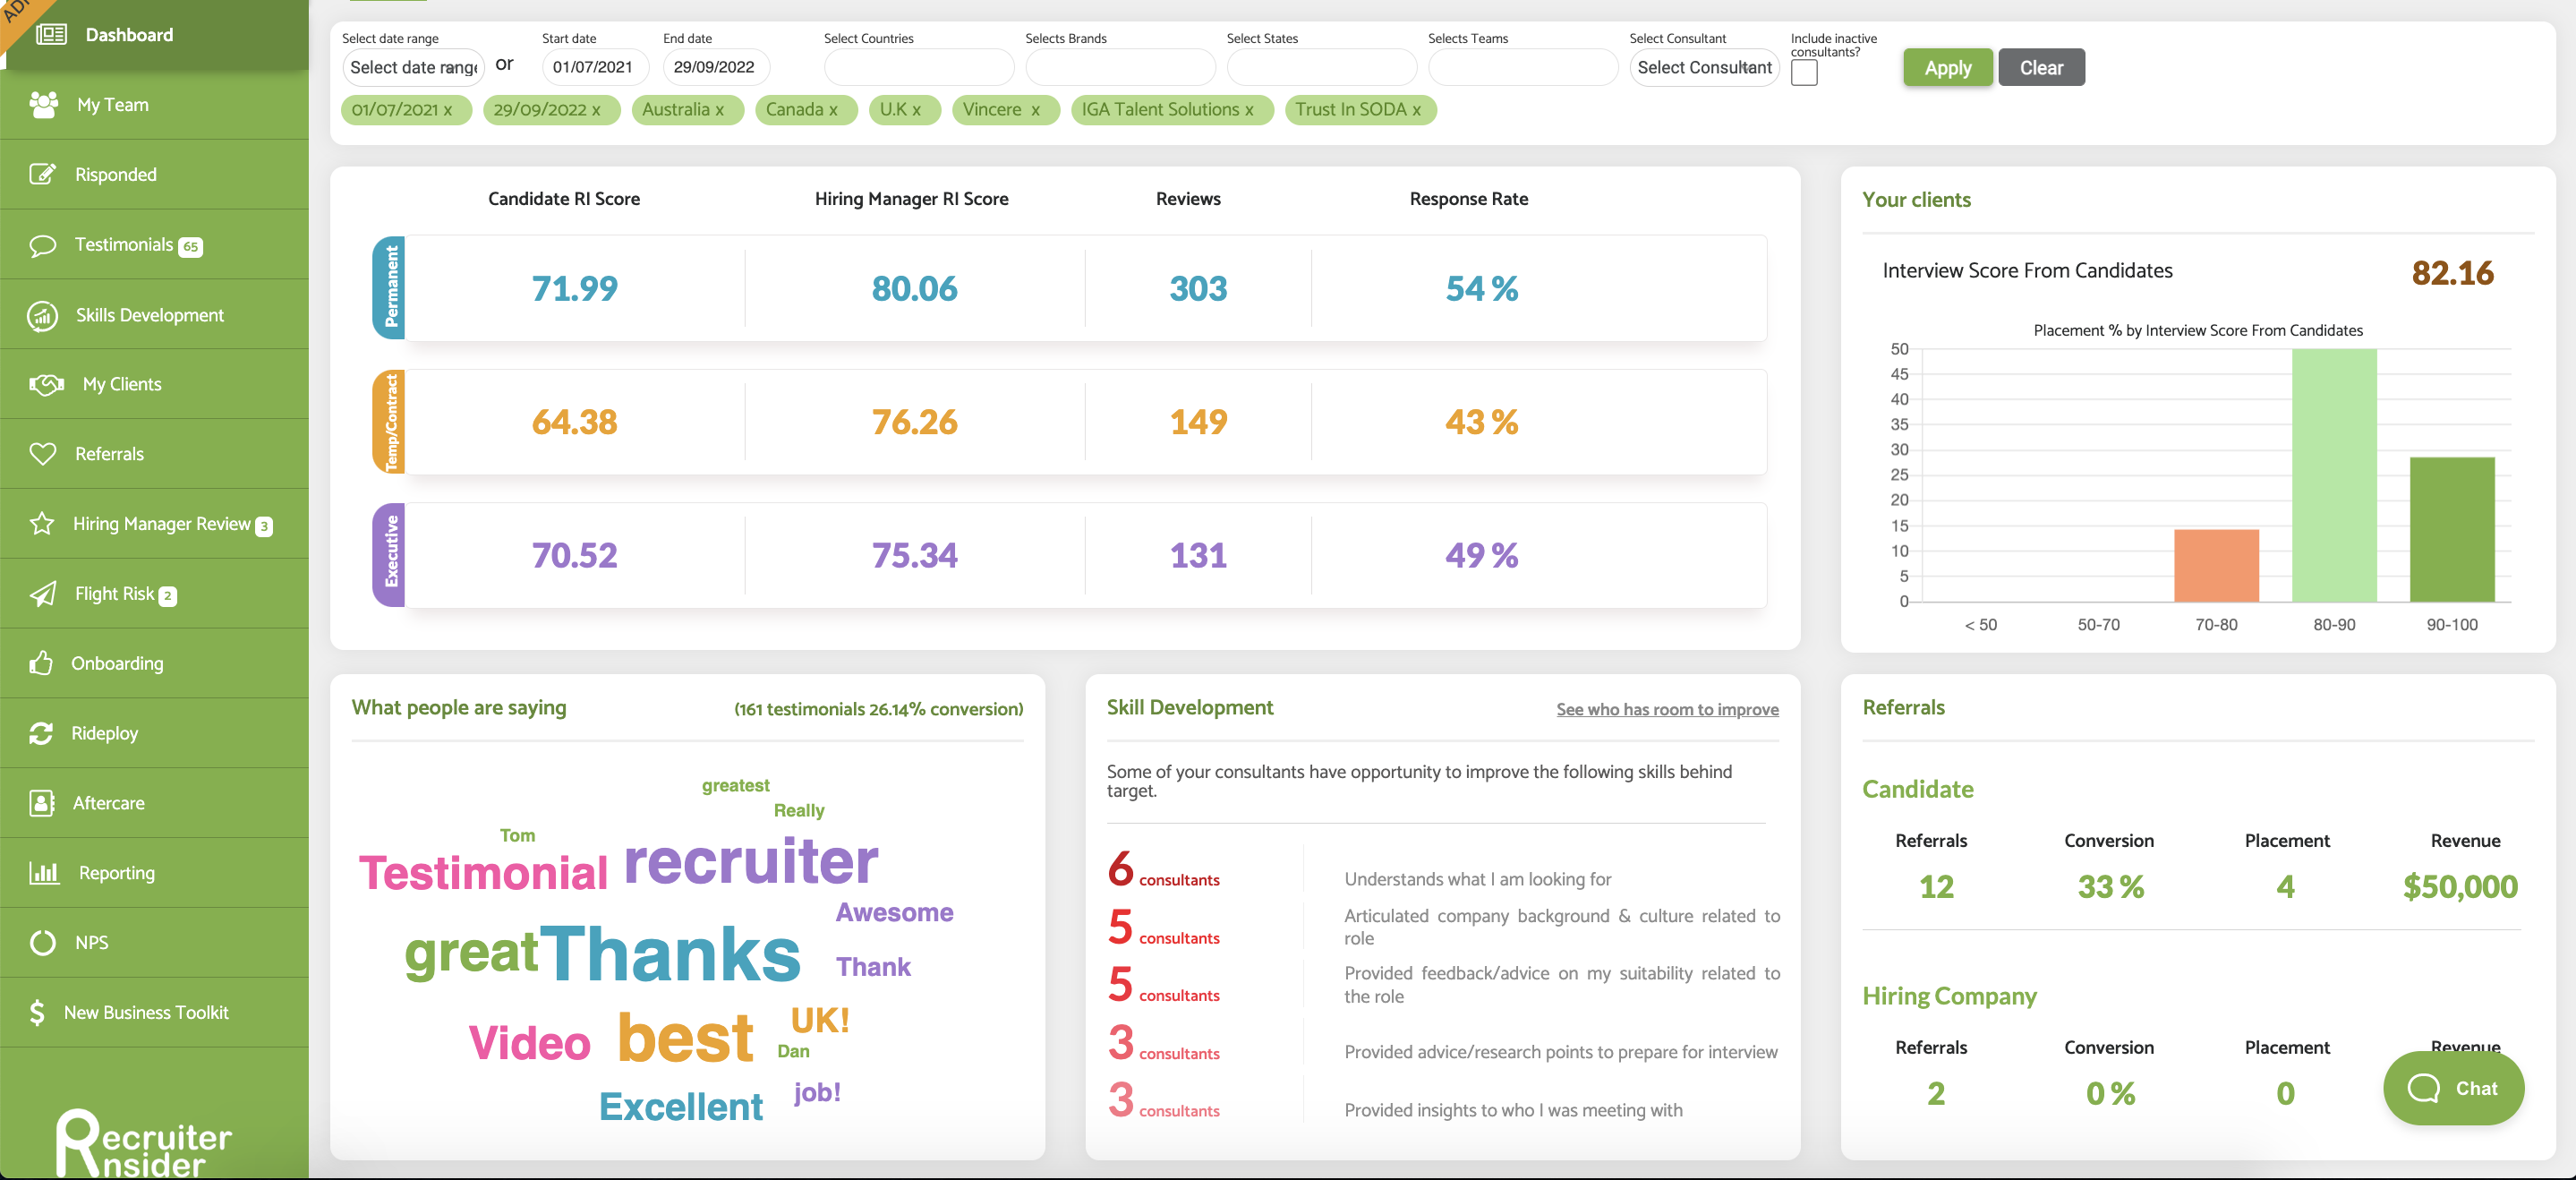Remove the IGA Talent Solutions filter tag
2576x1180 pixels.
click(1249, 110)
